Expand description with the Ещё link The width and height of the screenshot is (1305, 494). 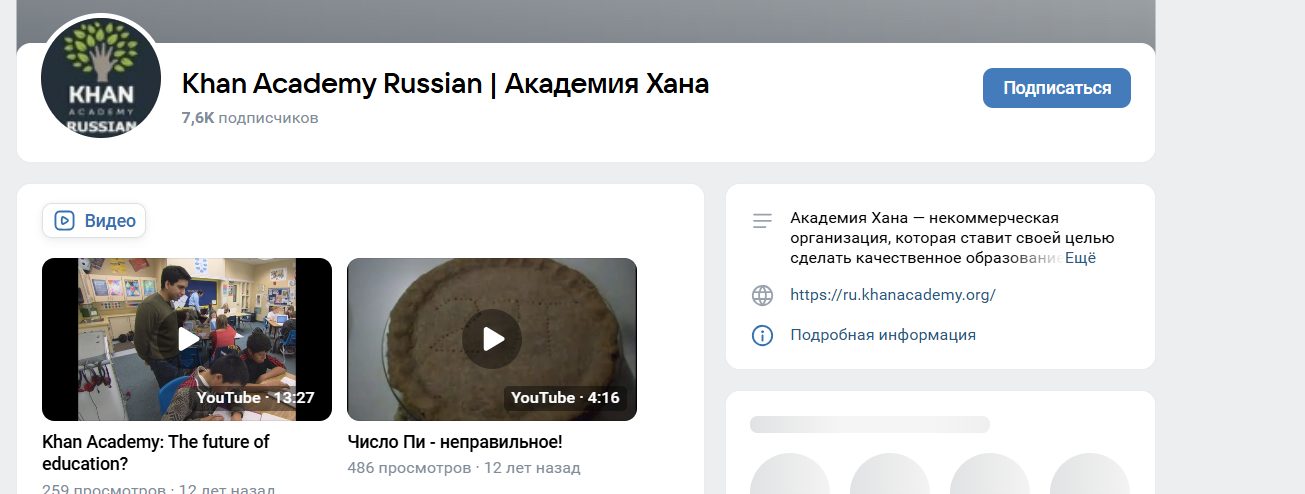tap(1080, 258)
